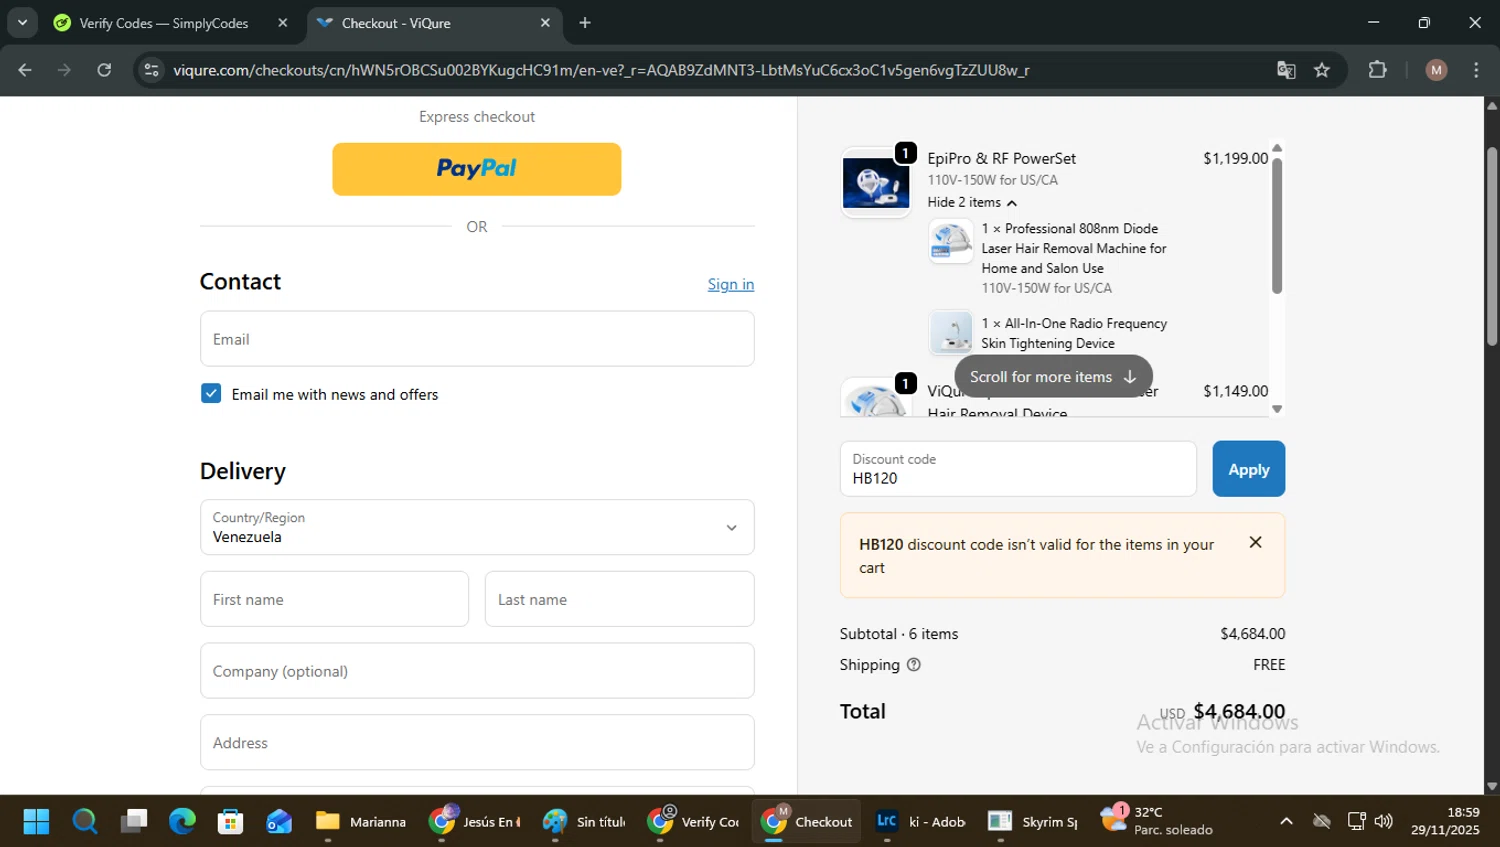Click the page vertical scrollbar thumb
1500x847 pixels.
coord(1492,247)
